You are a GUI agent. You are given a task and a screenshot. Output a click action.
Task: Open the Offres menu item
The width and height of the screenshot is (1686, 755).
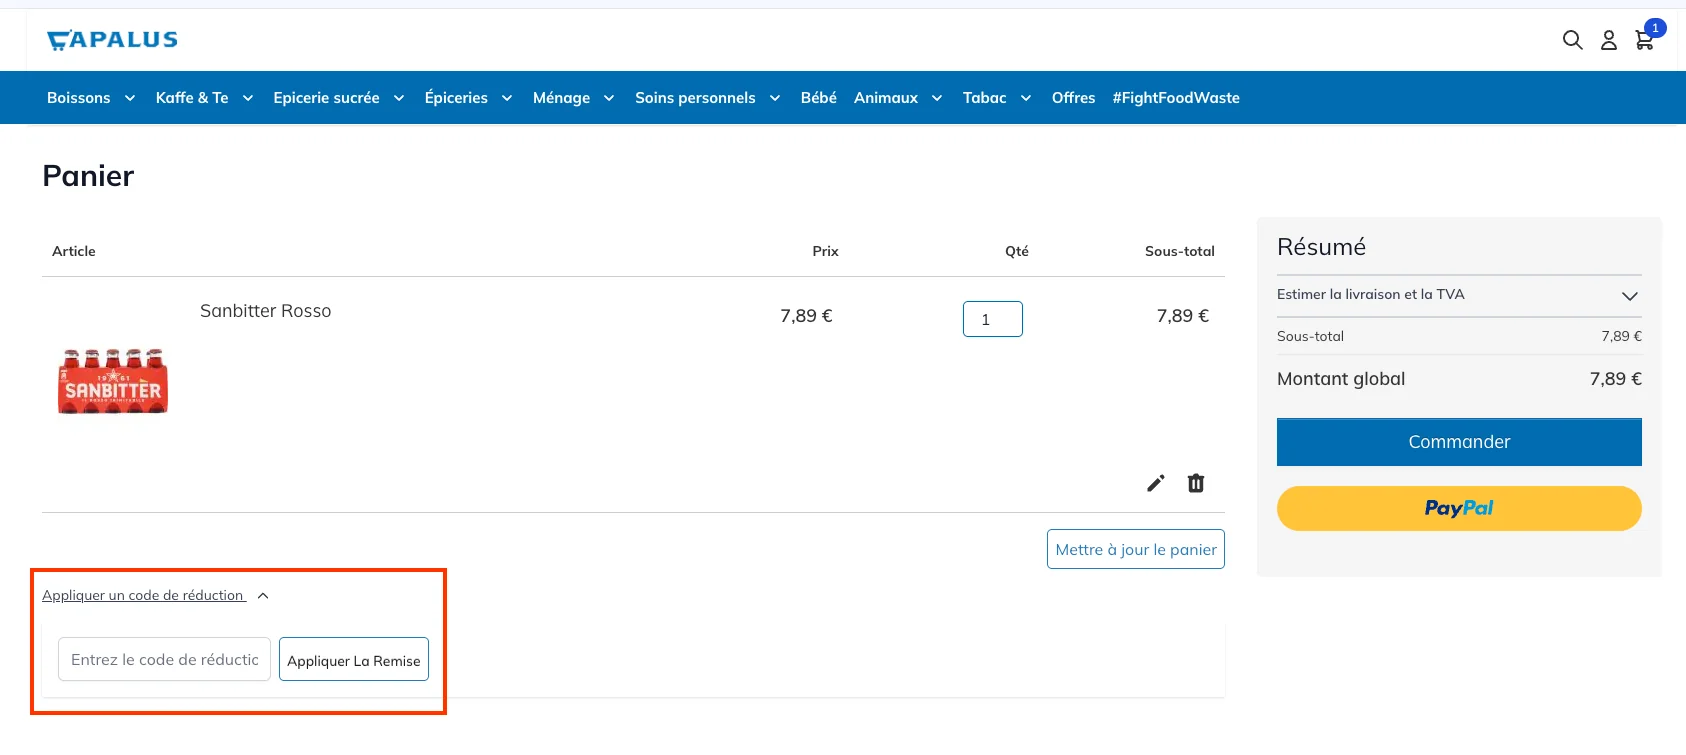click(1073, 98)
